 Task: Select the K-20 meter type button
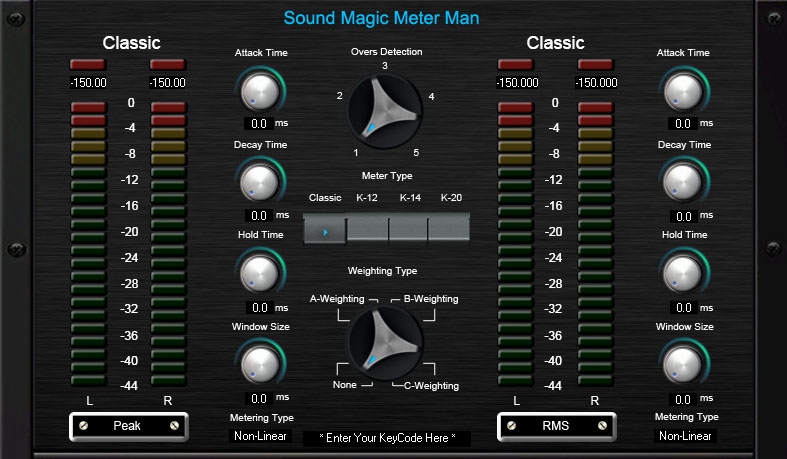(x=449, y=230)
